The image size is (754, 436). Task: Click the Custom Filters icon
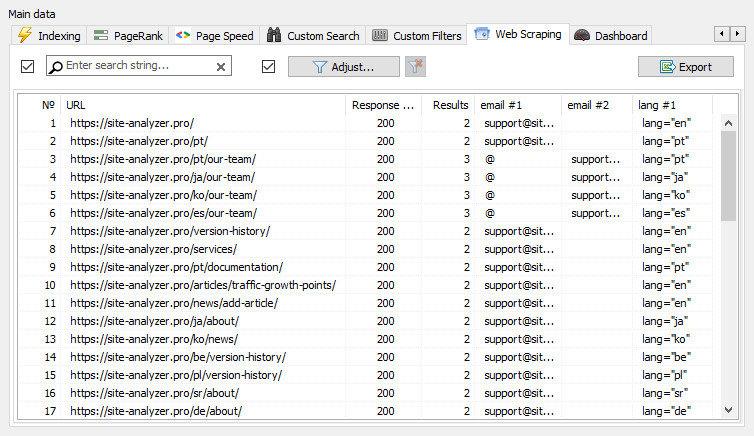tap(380, 35)
